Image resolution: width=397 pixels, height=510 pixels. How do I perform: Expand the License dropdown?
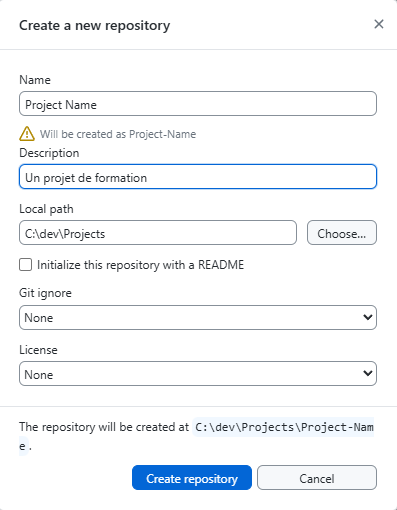tap(198, 374)
